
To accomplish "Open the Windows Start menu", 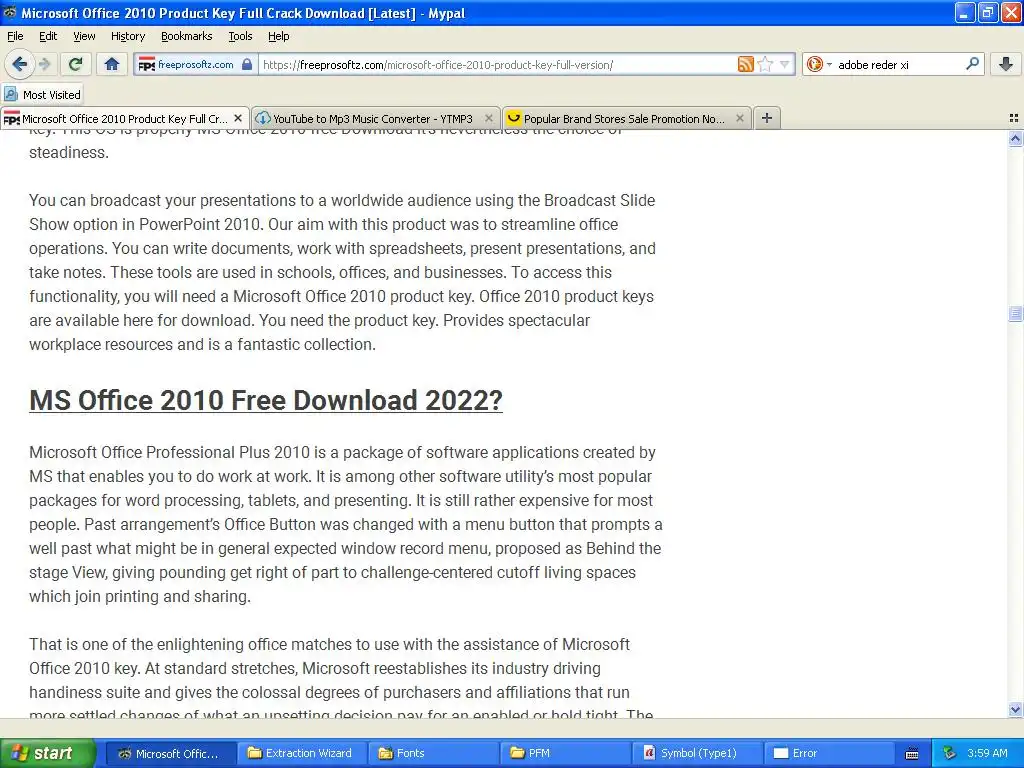I will pyautogui.click(x=48, y=753).
